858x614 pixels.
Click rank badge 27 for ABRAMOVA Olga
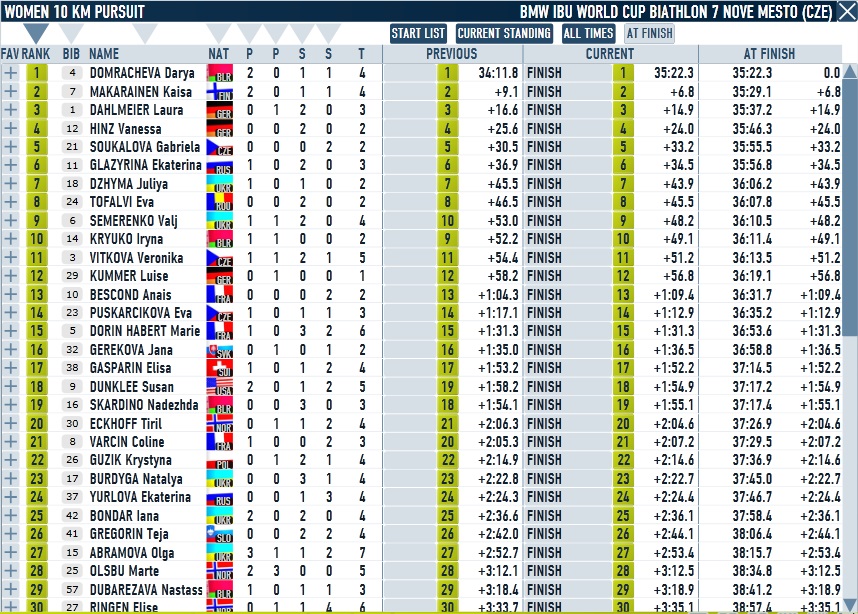[37, 552]
